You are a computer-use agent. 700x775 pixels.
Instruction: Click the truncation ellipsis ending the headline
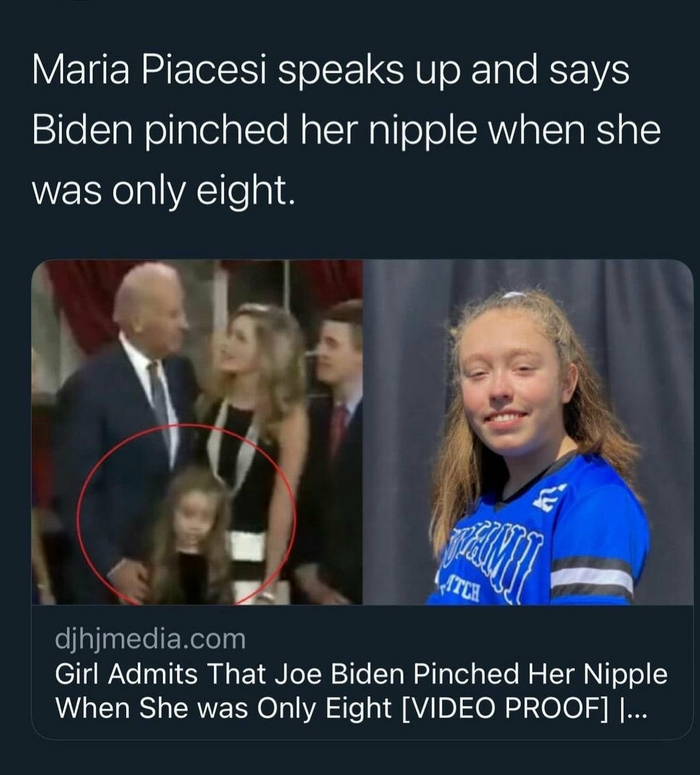click(636, 709)
